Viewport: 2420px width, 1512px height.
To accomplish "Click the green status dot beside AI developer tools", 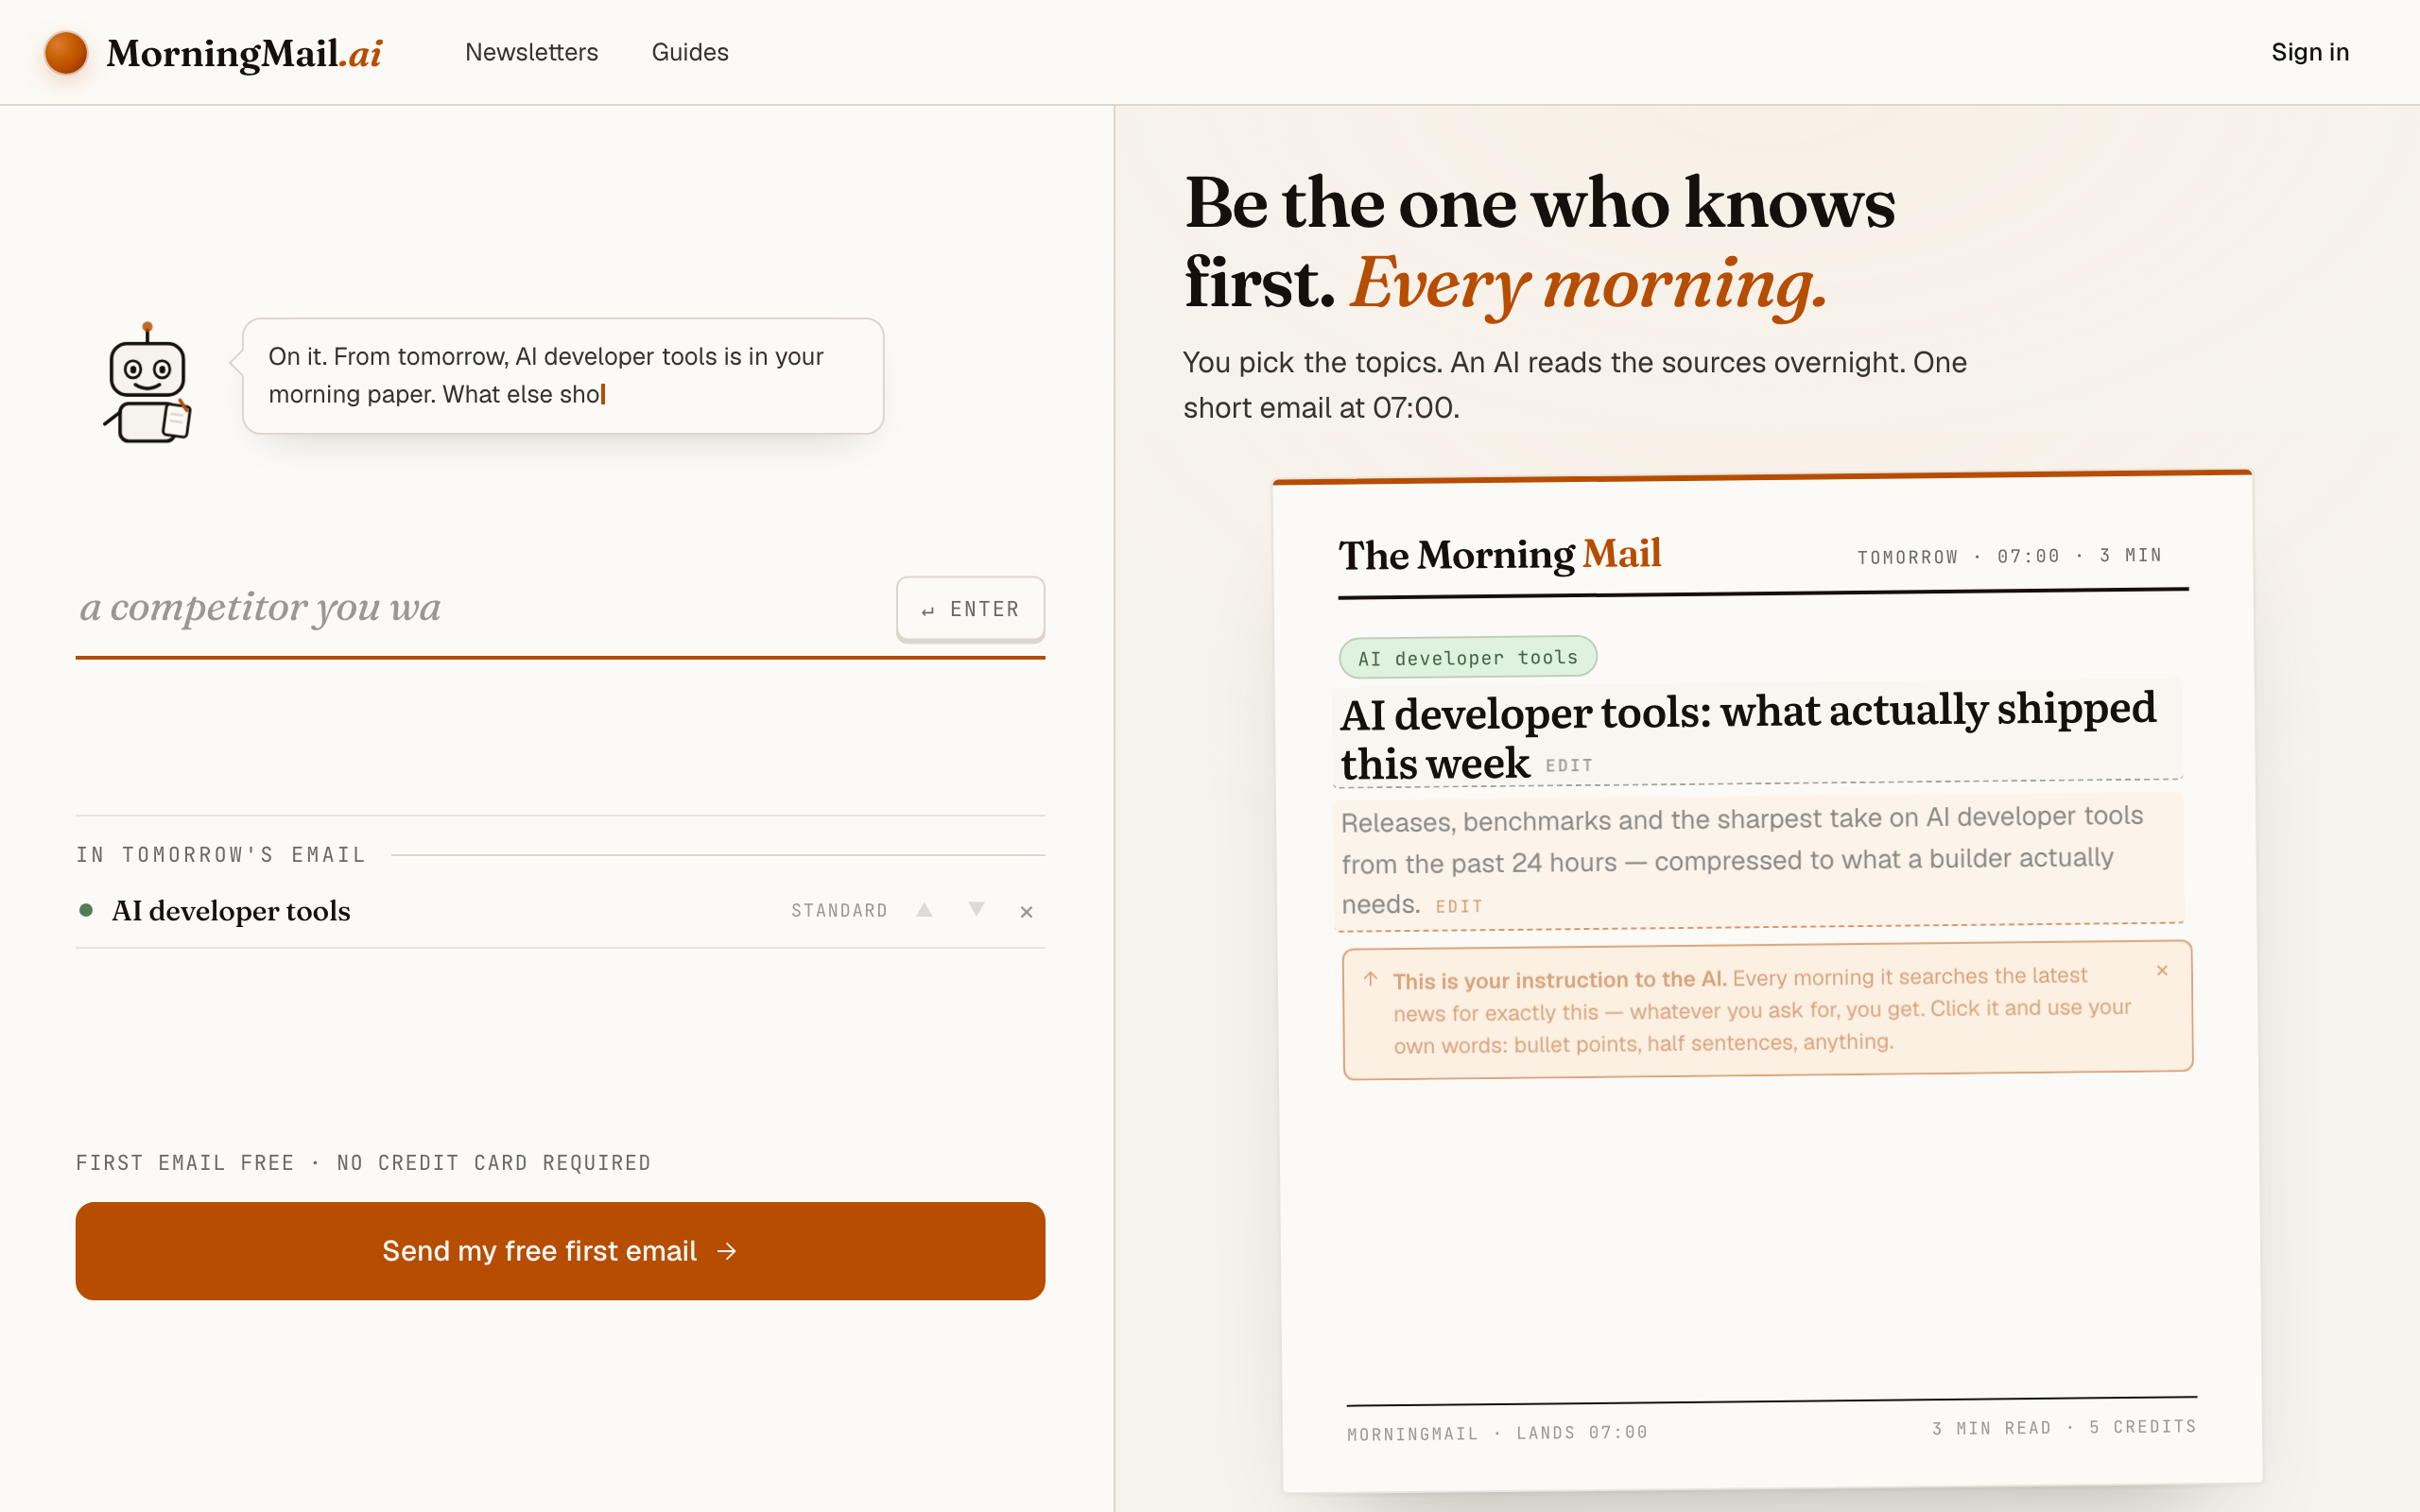I will [86, 910].
